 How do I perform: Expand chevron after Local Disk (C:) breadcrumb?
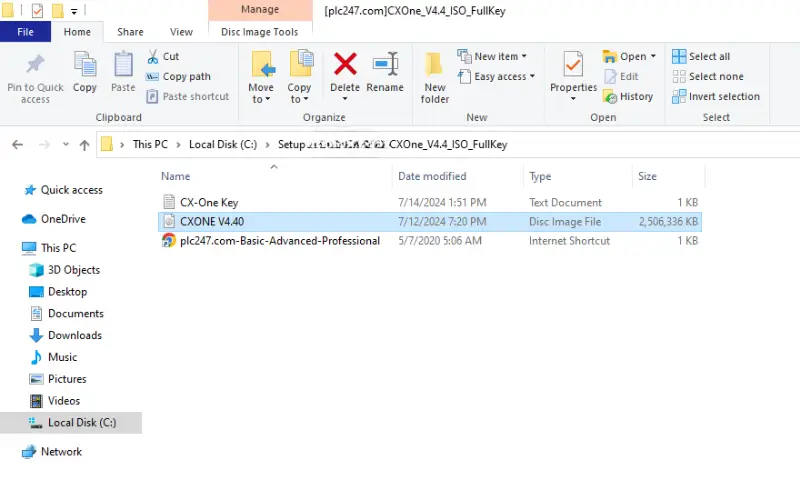pos(267,145)
